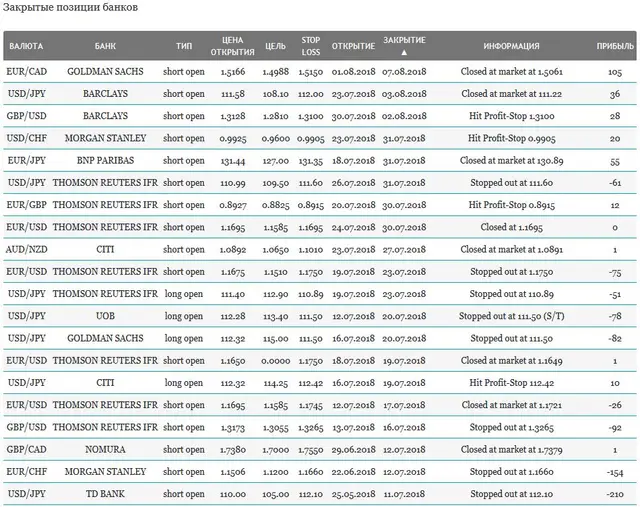This screenshot has width=640, height=507.
Task: Sort by the ЦЕЛЬ column header
Action: click(276, 46)
